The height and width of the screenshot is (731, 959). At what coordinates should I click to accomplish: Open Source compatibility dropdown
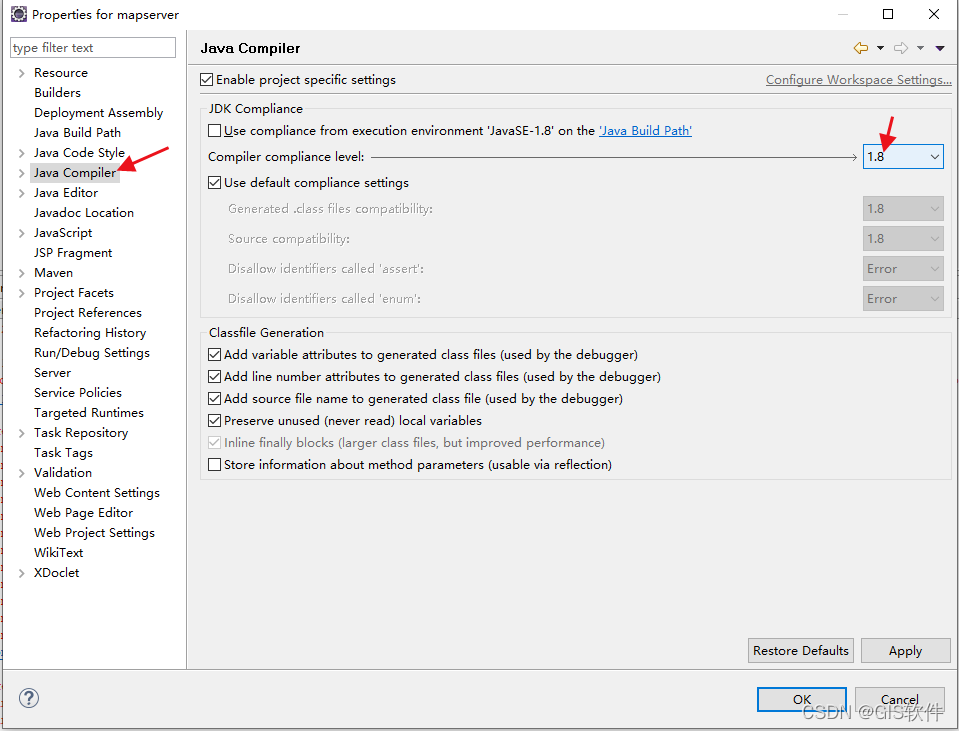[x=903, y=239]
